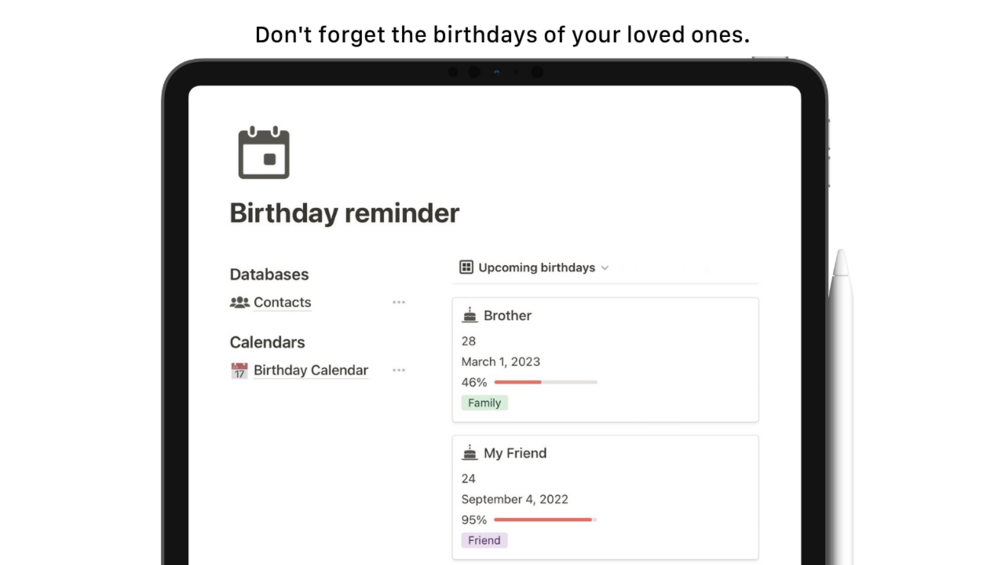Click the My Friend card's 95% progress bar
Image resolution: width=1005 pixels, height=565 pixels.
click(x=545, y=520)
